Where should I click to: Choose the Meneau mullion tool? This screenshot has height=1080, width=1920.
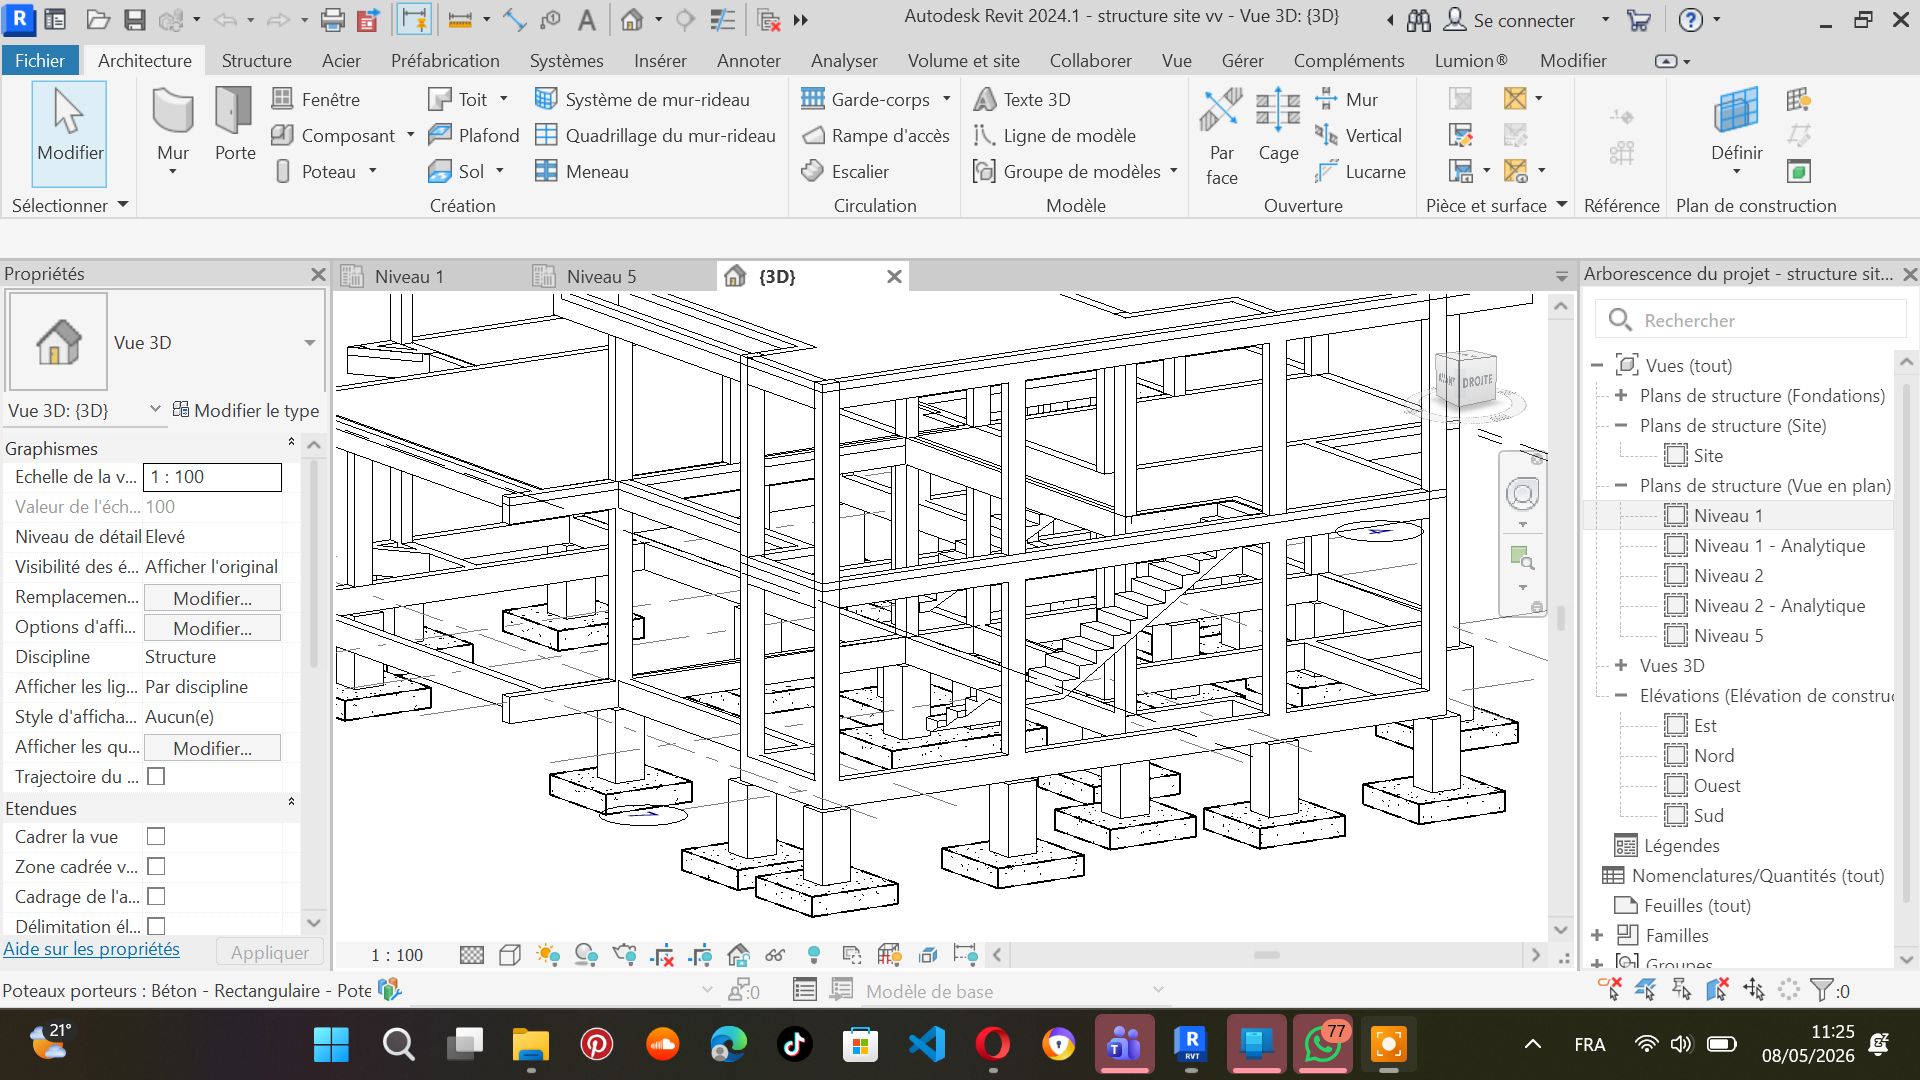(x=582, y=171)
